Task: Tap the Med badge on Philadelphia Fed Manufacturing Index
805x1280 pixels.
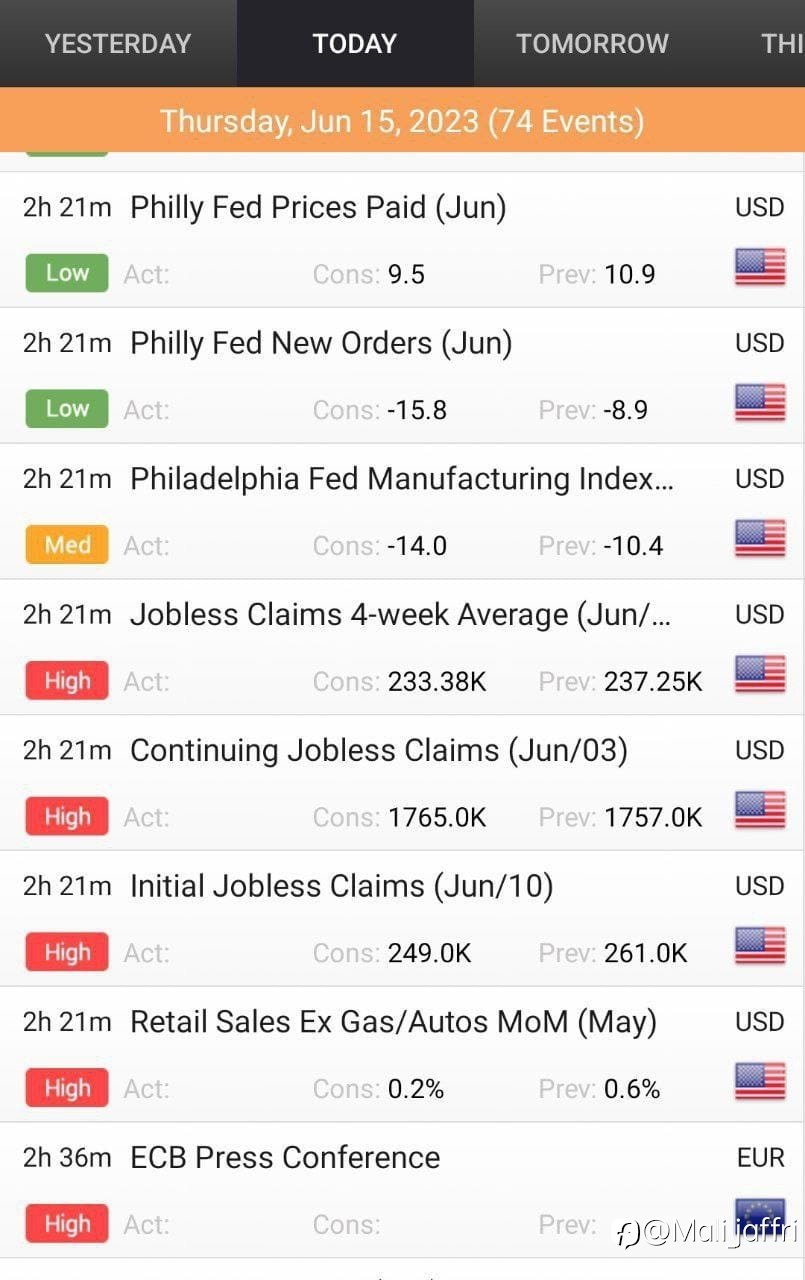Action: point(67,545)
